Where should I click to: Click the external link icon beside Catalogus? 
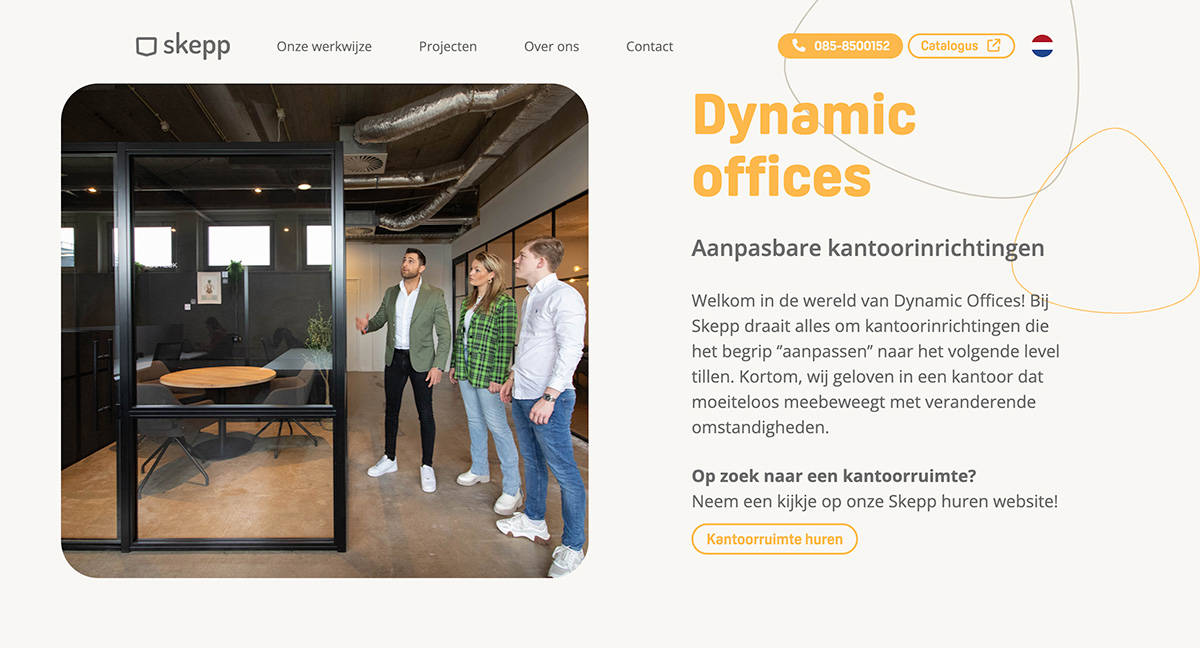tap(993, 46)
